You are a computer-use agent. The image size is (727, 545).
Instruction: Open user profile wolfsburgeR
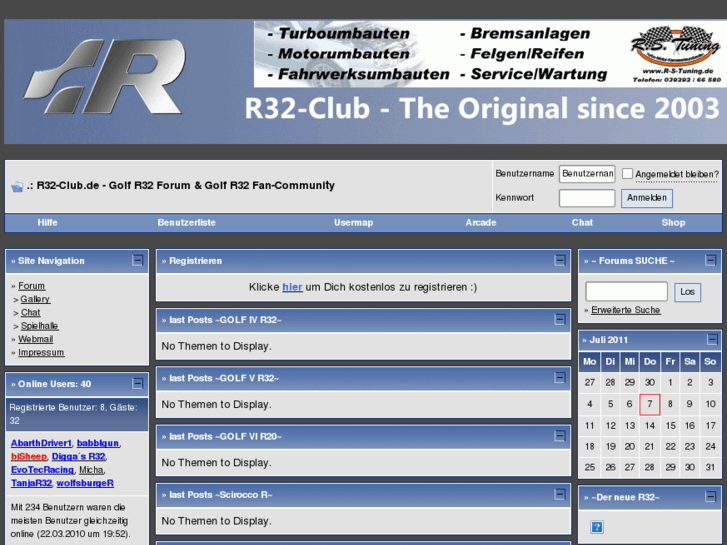[x=85, y=483]
